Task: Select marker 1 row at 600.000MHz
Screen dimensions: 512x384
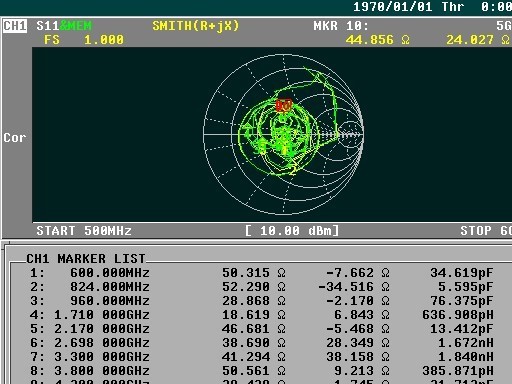Action: click(x=261, y=273)
